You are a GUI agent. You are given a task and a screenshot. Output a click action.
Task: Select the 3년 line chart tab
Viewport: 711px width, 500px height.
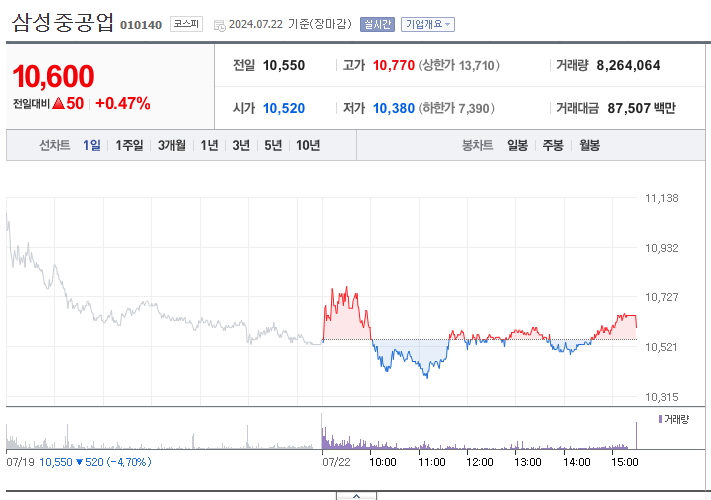pos(241,145)
